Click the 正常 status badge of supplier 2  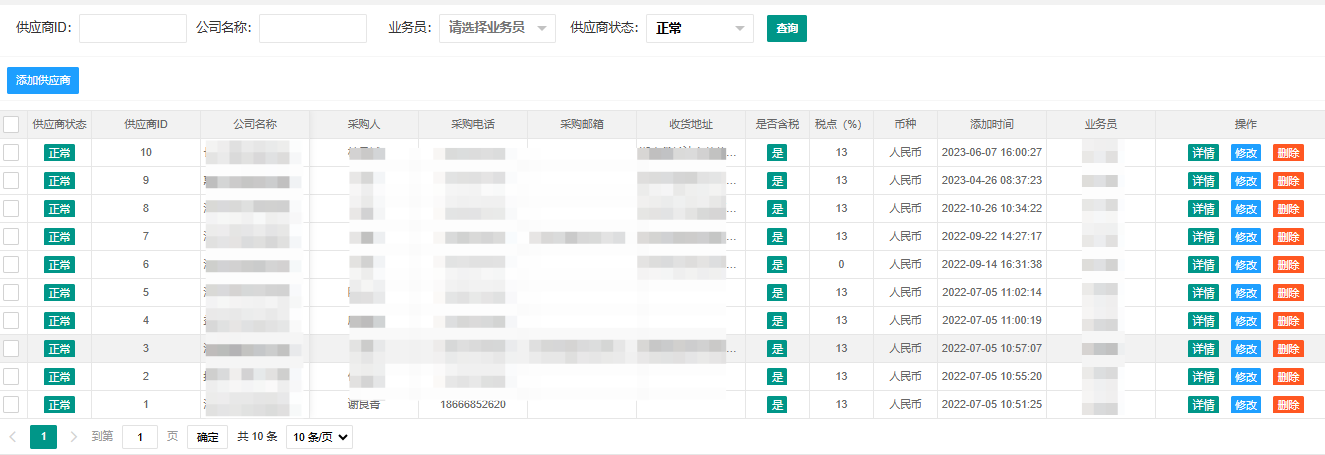pyautogui.click(x=60, y=377)
